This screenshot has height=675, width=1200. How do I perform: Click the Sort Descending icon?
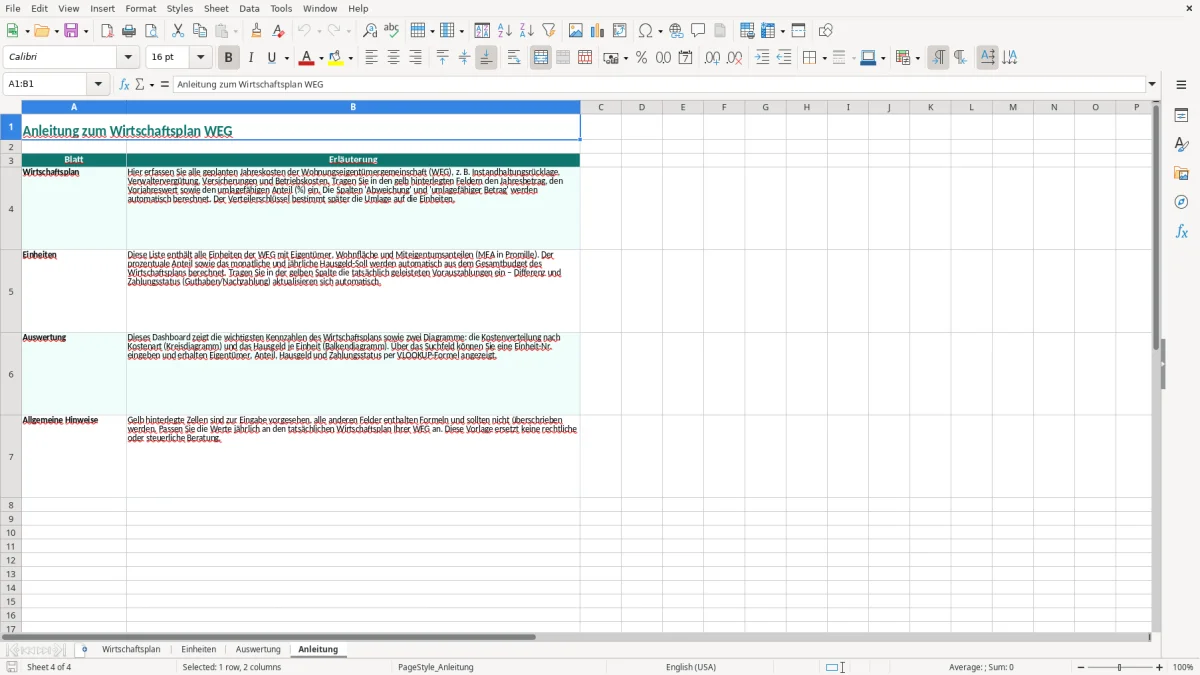[x=527, y=31]
